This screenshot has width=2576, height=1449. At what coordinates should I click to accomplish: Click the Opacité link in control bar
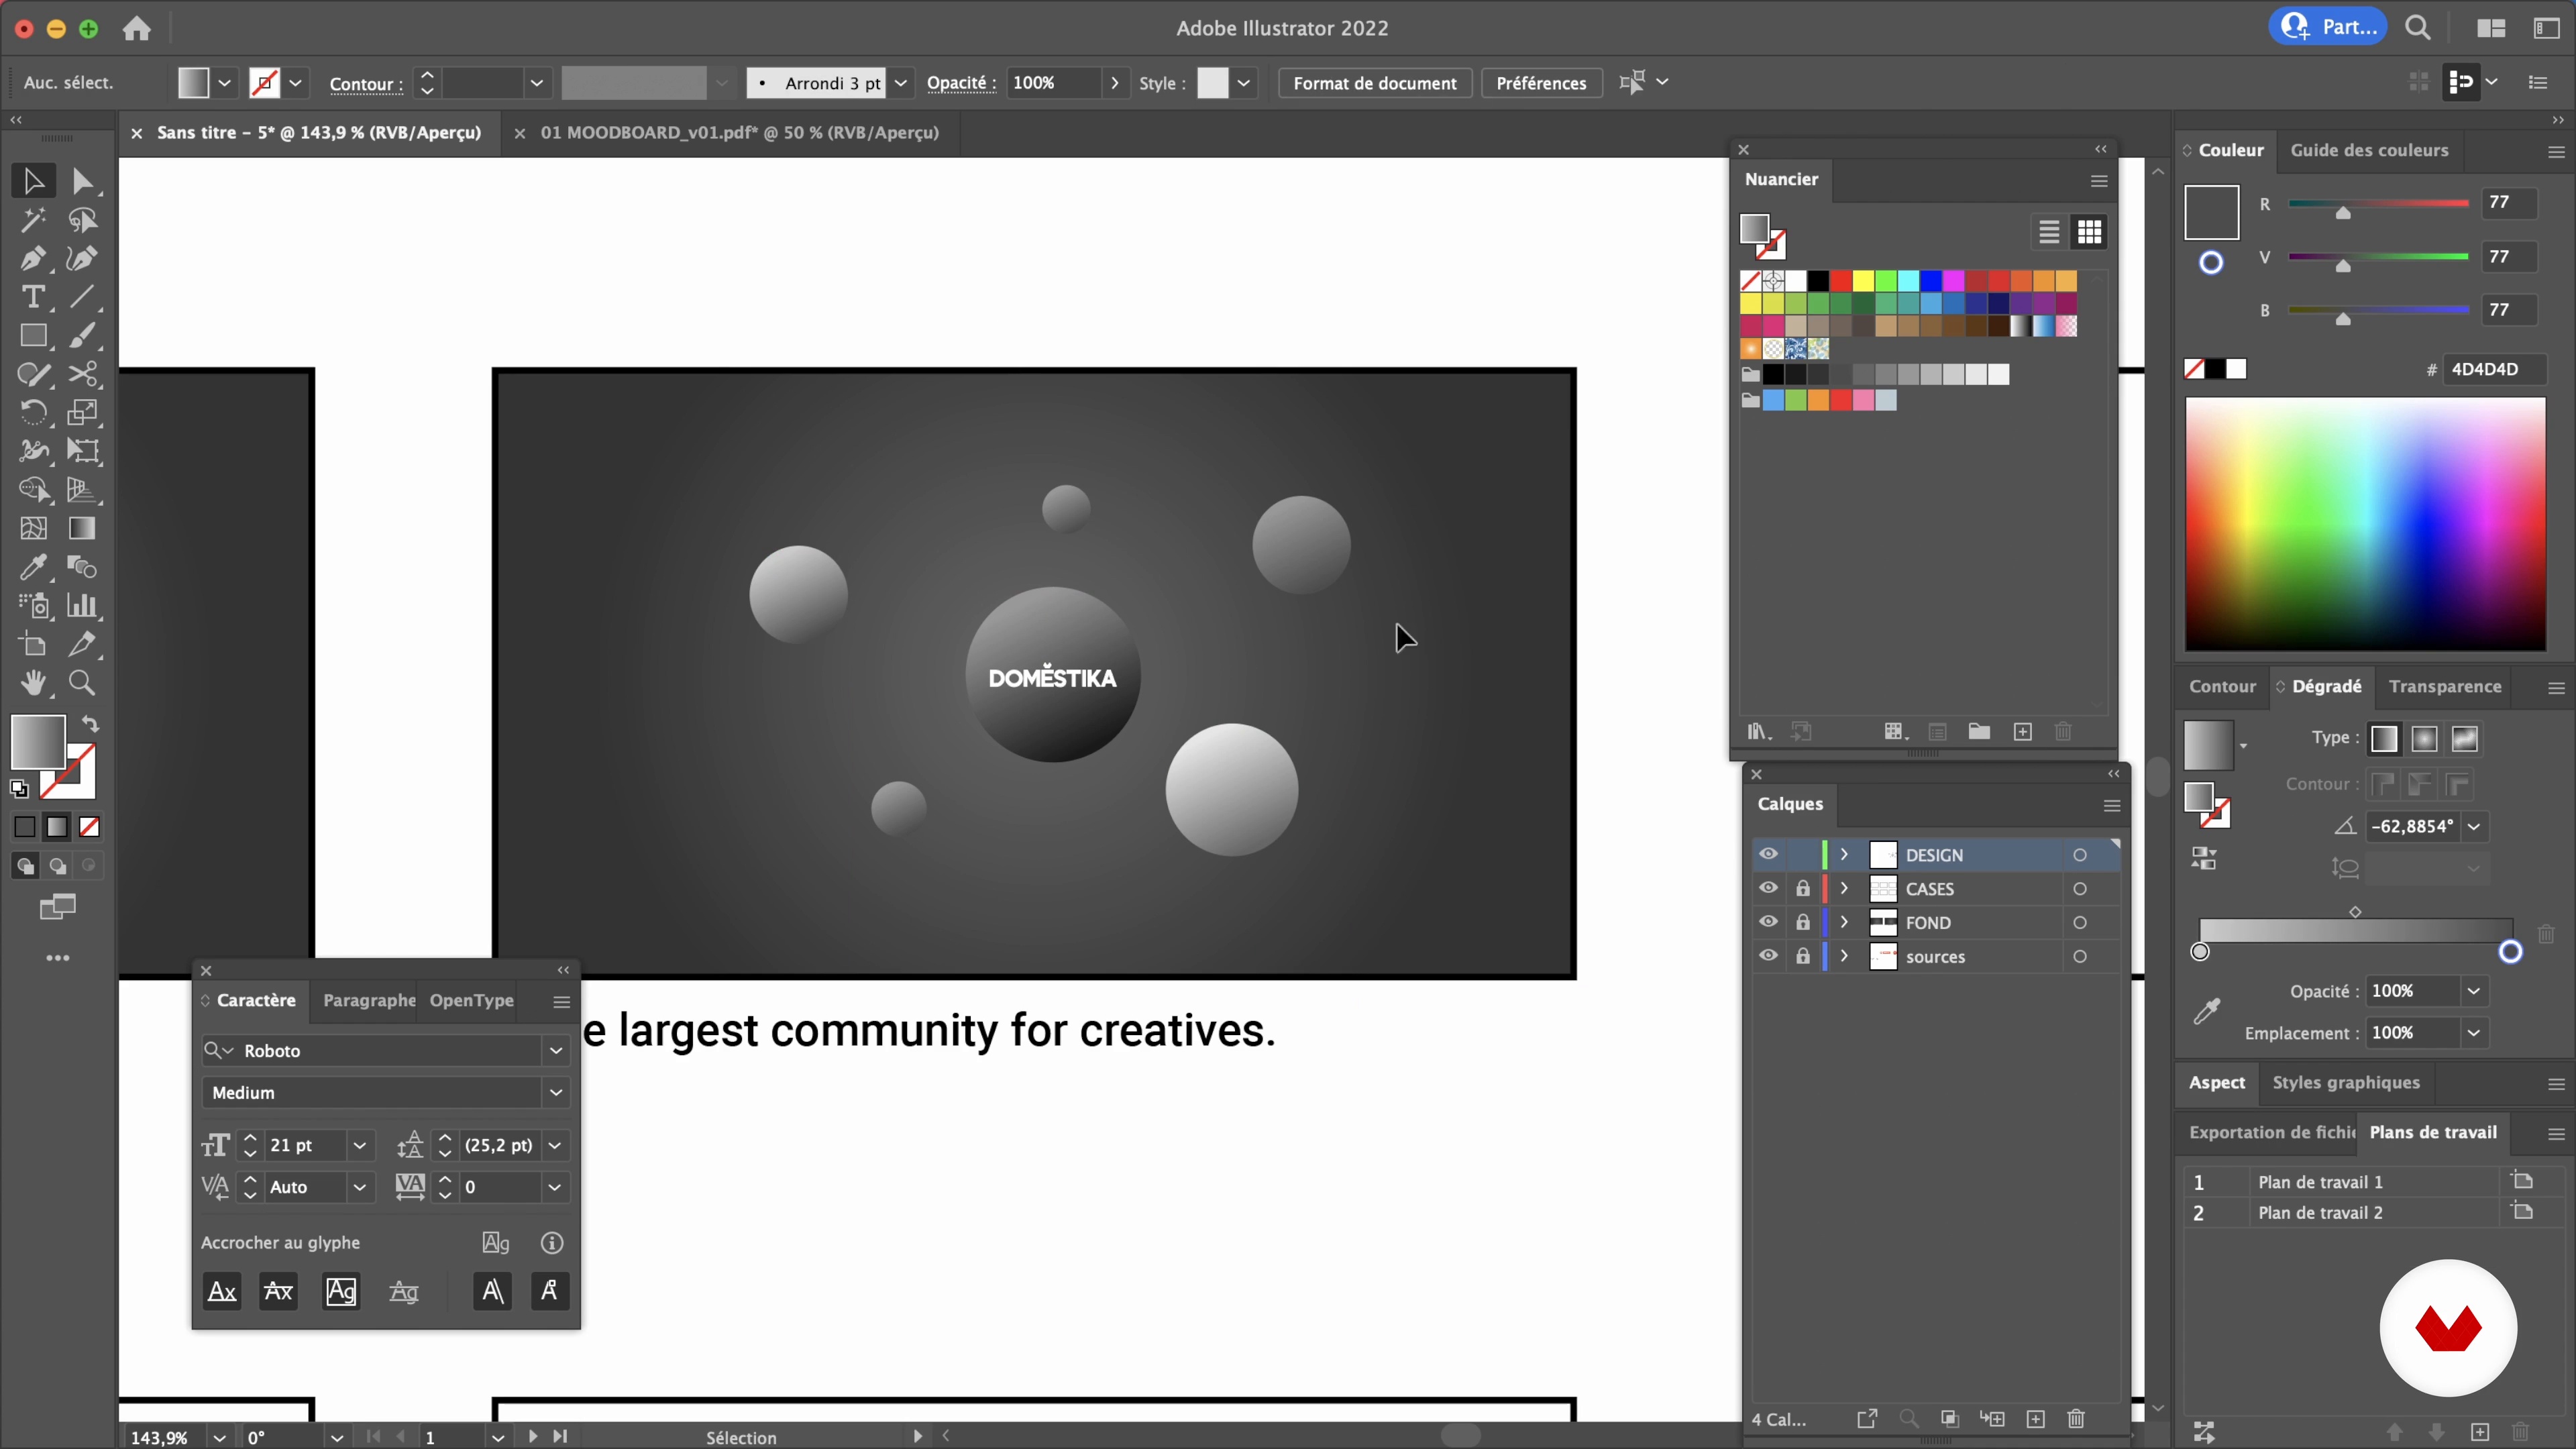pos(961,83)
